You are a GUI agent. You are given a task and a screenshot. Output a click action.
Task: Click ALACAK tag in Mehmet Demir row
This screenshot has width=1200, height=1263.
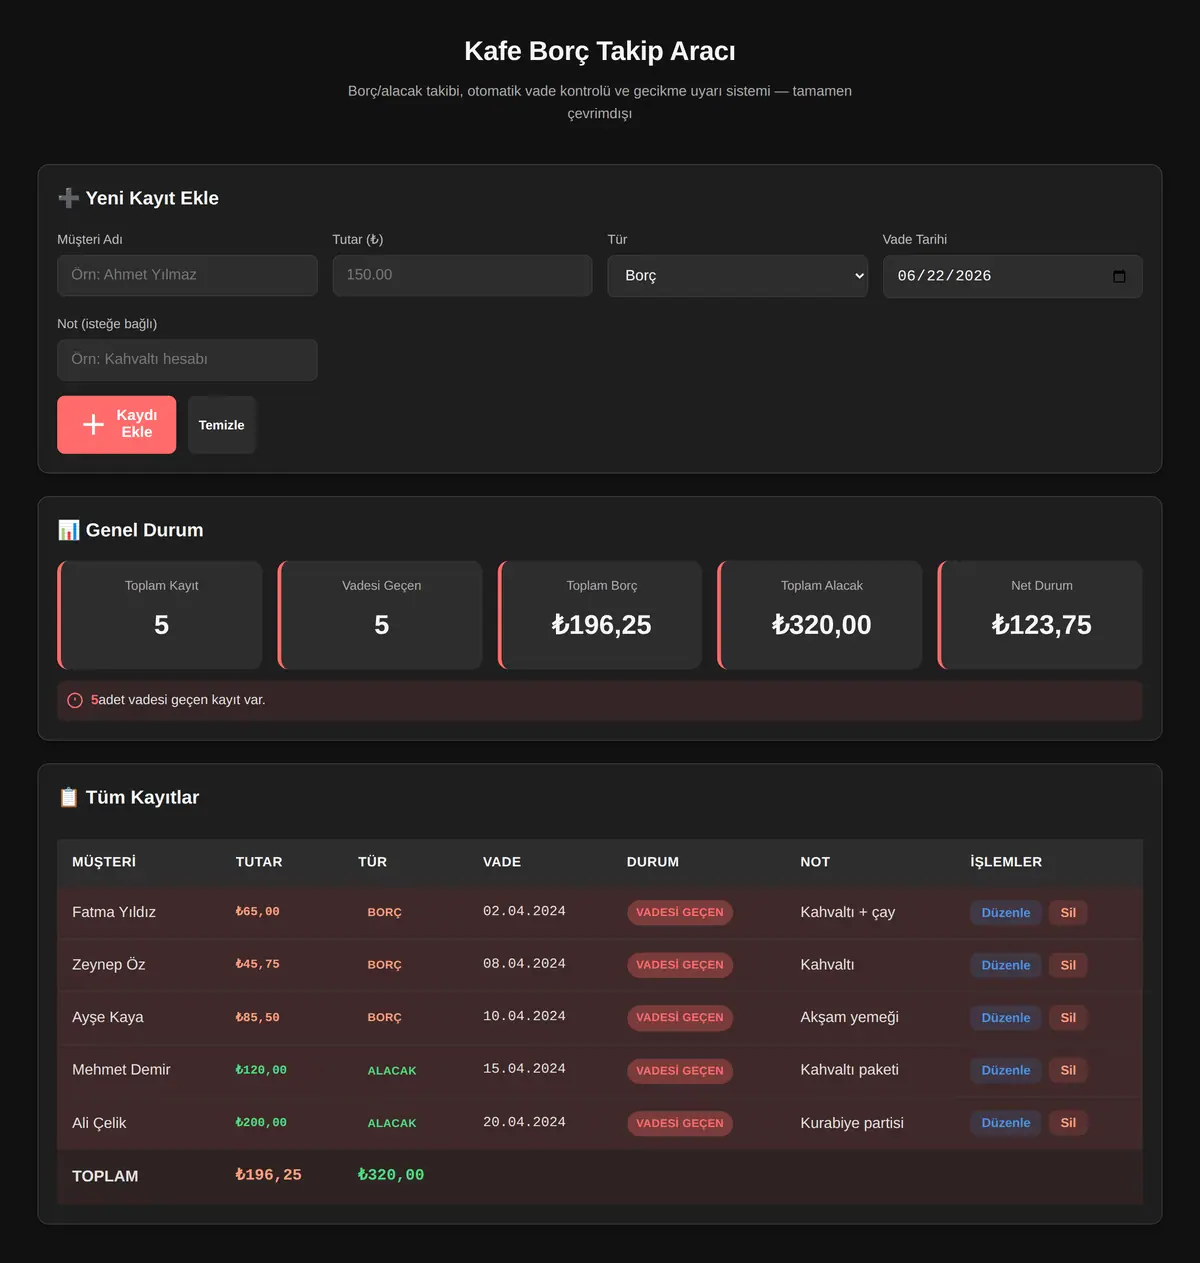click(392, 1071)
